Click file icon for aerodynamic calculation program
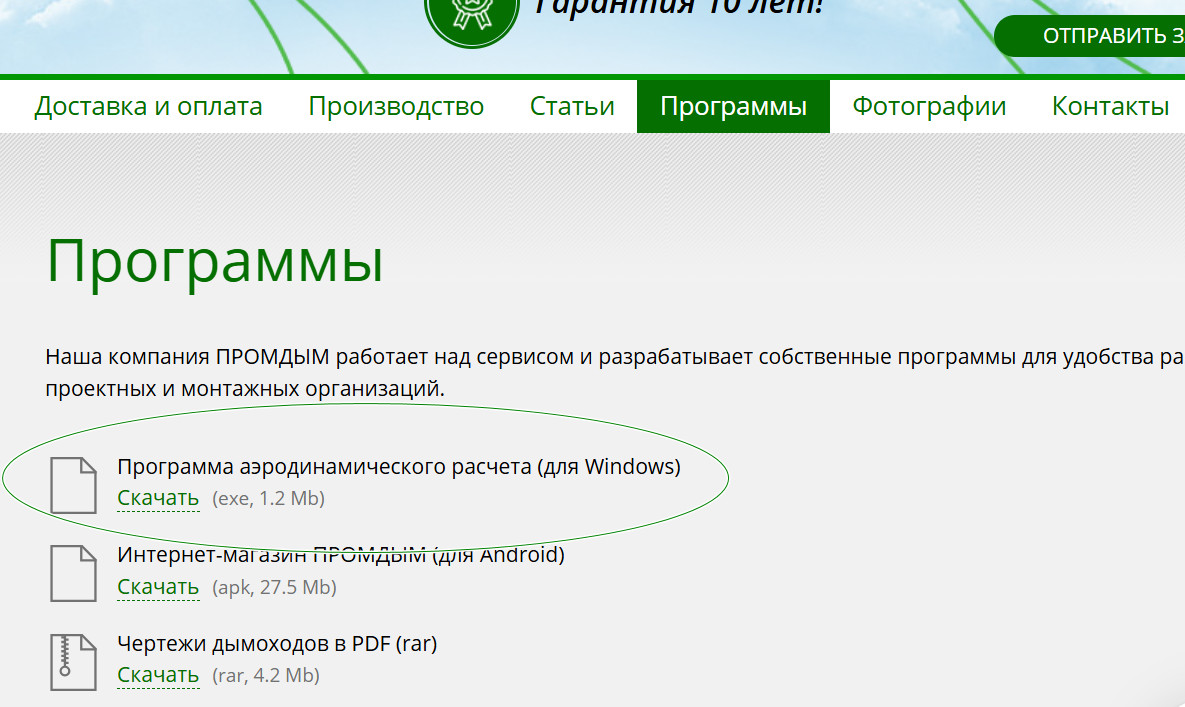The height and width of the screenshot is (707, 1185). 74,484
